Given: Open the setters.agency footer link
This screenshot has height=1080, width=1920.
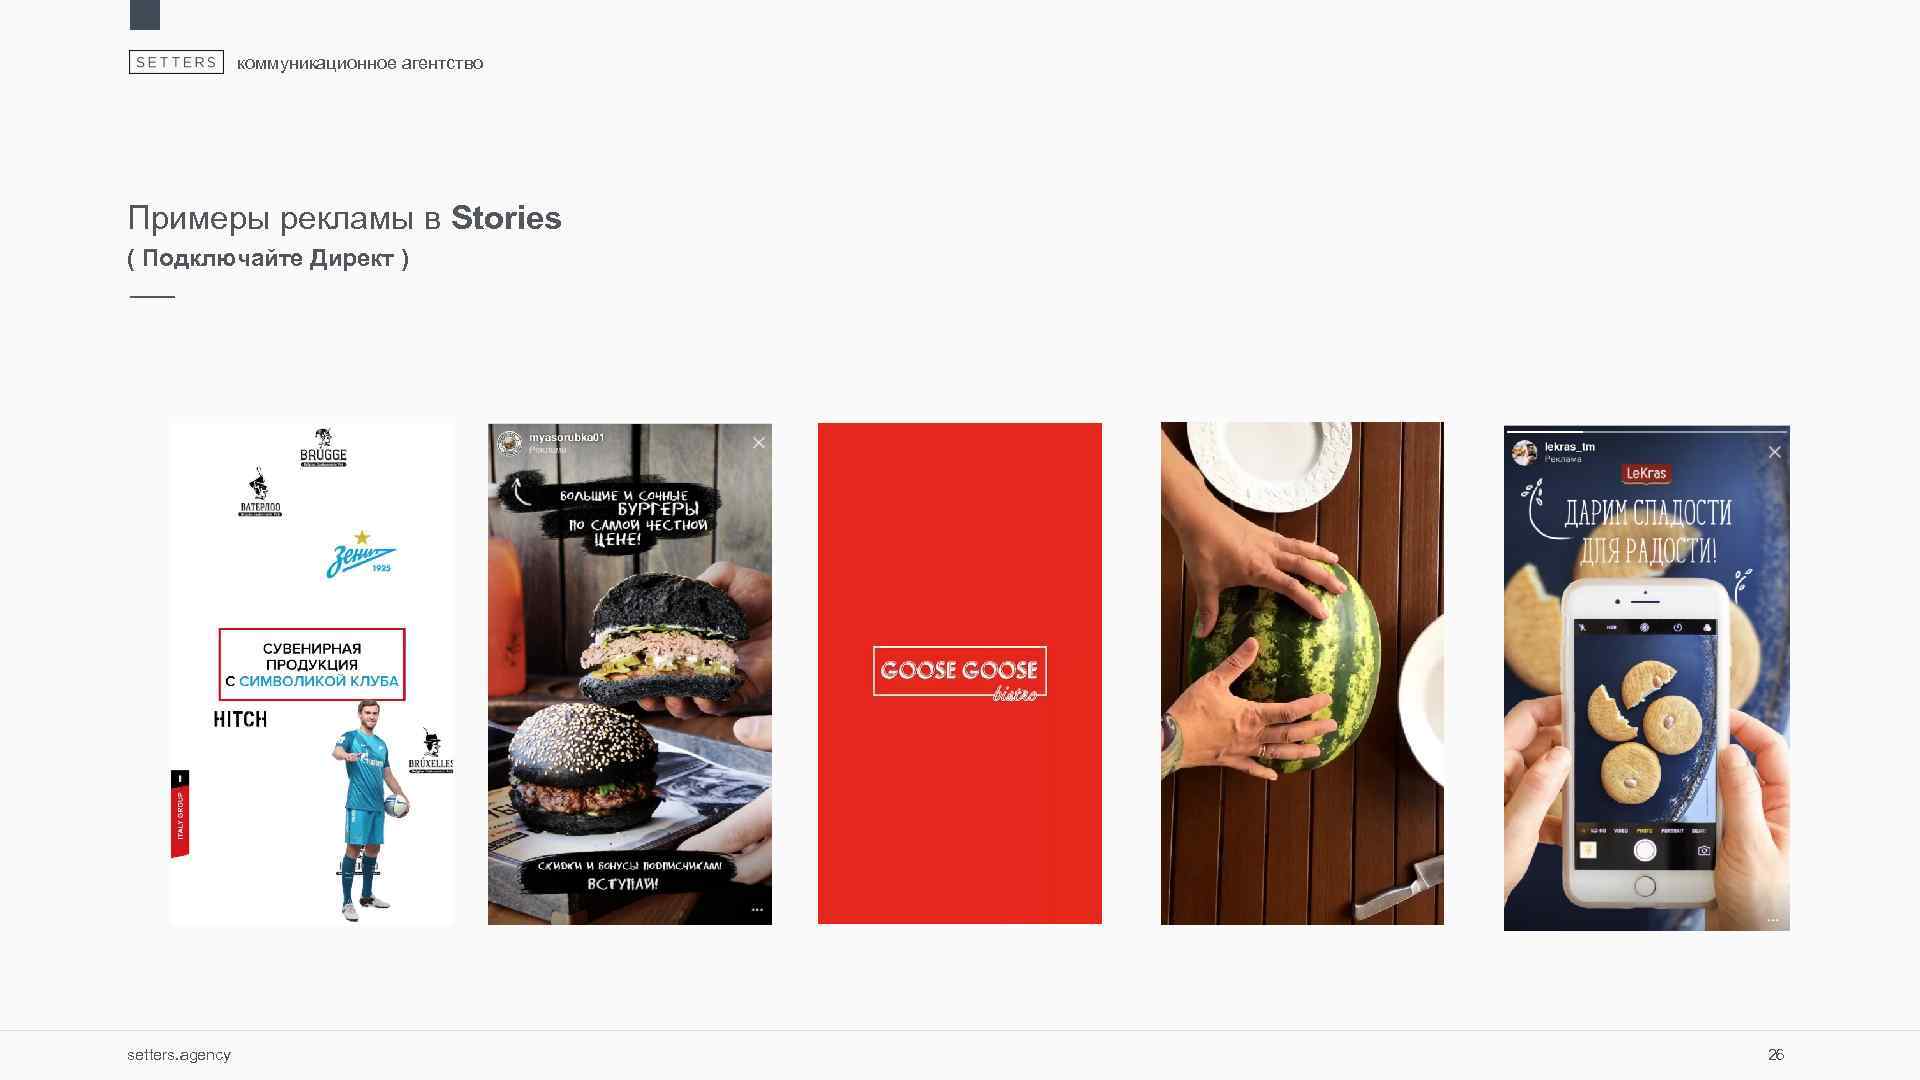Looking at the screenshot, I should click(179, 1054).
